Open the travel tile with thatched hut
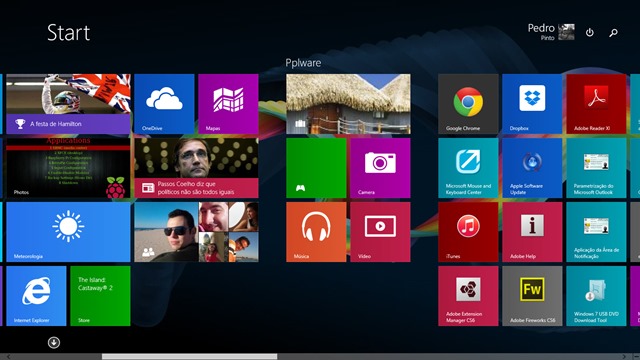Image resolution: width=640 pixels, height=360 pixels. (348, 104)
